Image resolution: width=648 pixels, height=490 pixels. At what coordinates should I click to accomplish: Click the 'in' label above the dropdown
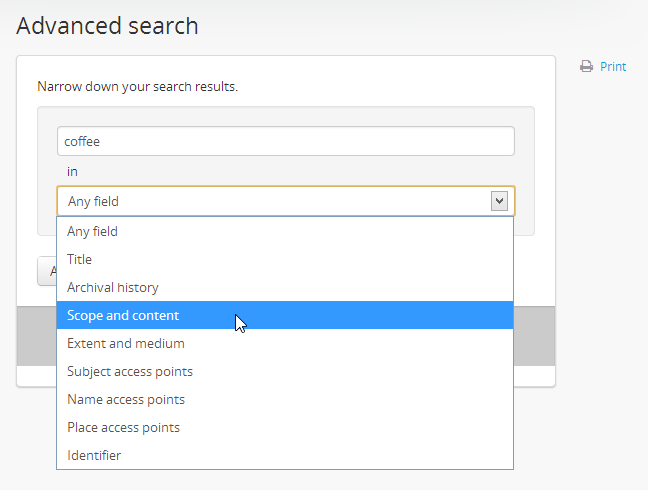coord(72,171)
